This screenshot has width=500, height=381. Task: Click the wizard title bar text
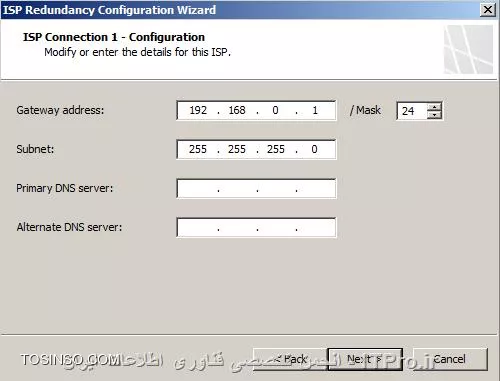[x=109, y=10]
